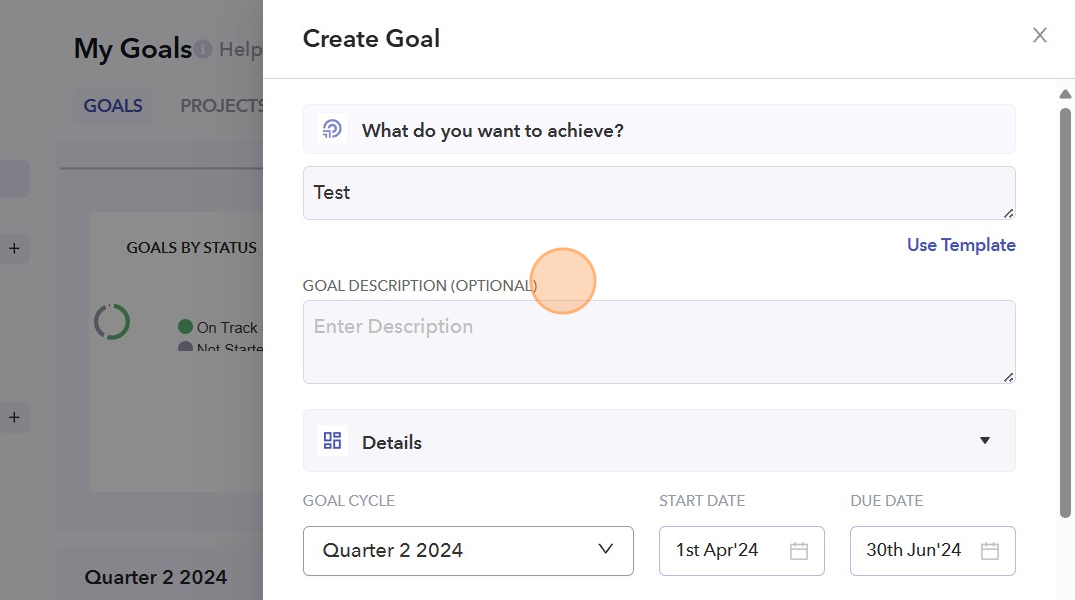1075x600 pixels.
Task: Click the Goals by Status donut chart
Action: (112, 322)
